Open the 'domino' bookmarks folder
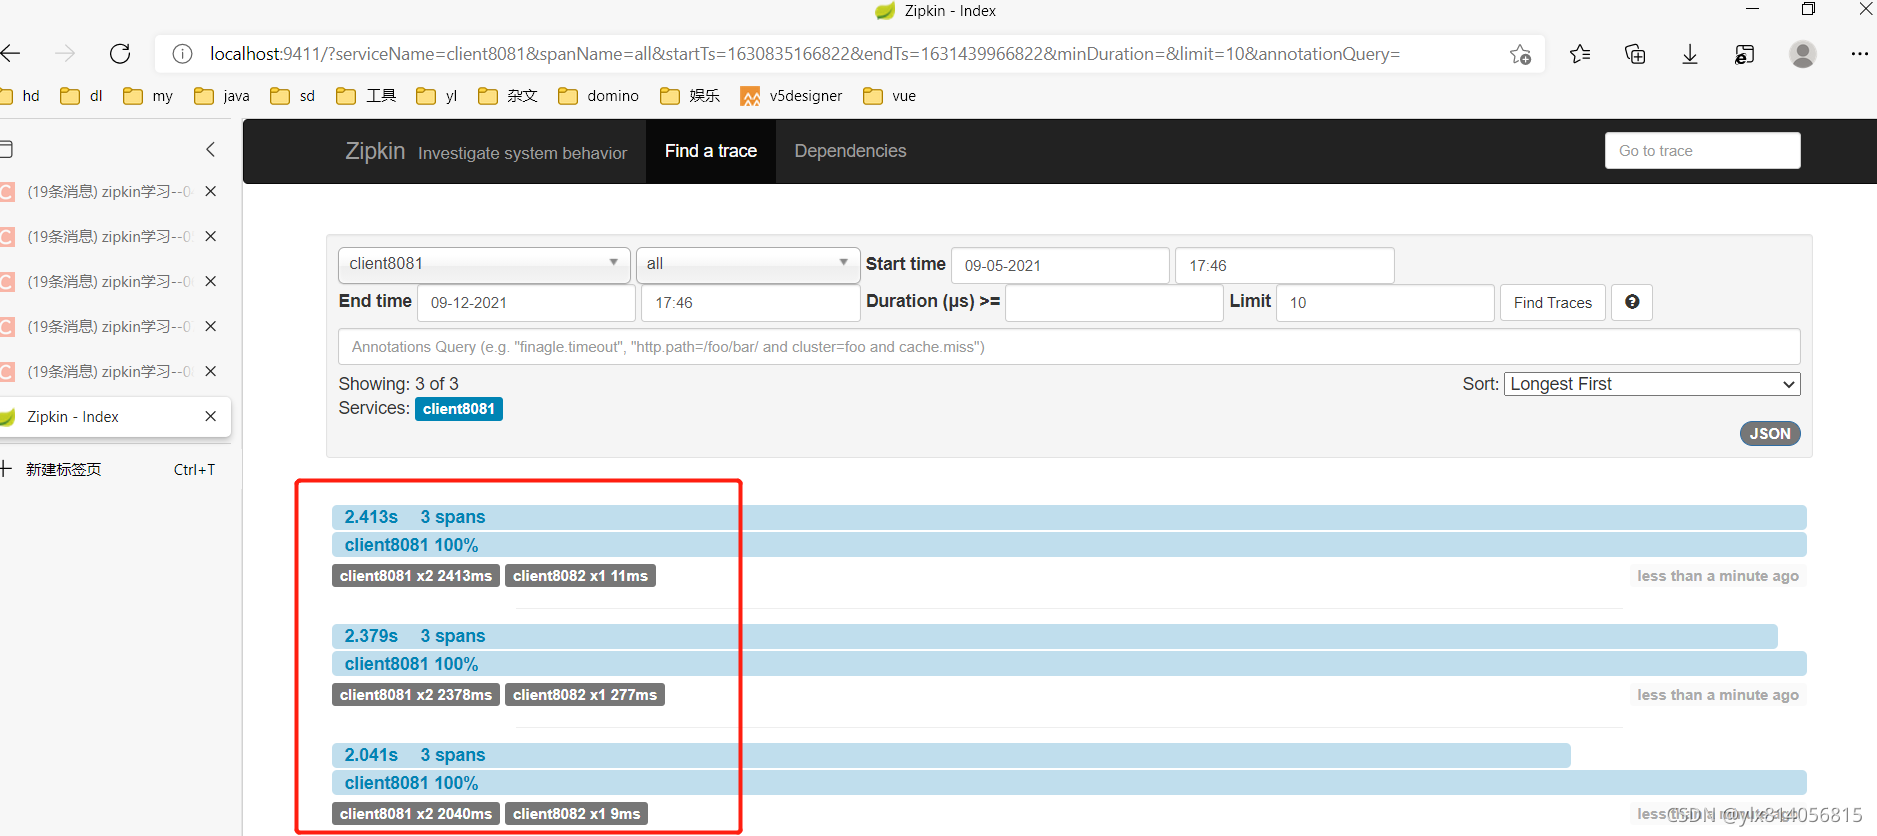This screenshot has height=836, width=1877. tap(598, 96)
